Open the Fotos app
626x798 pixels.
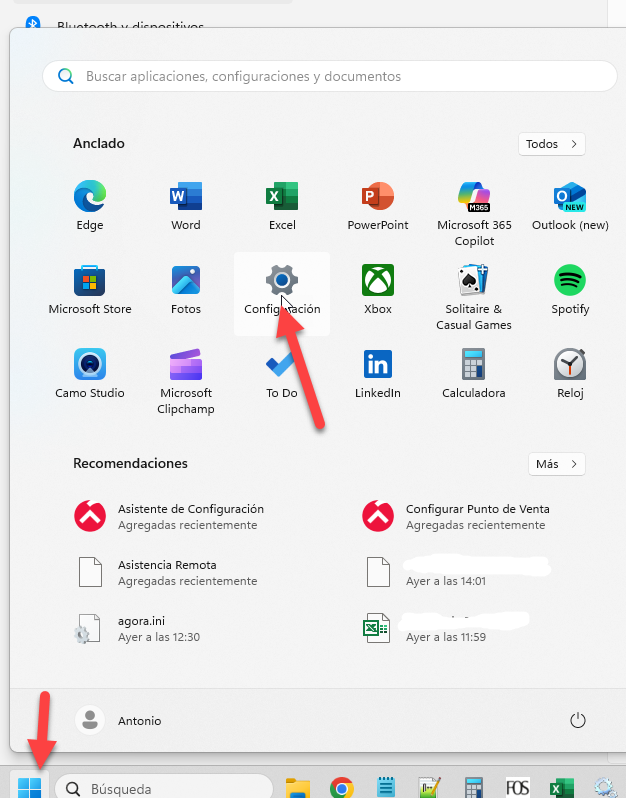186,290
